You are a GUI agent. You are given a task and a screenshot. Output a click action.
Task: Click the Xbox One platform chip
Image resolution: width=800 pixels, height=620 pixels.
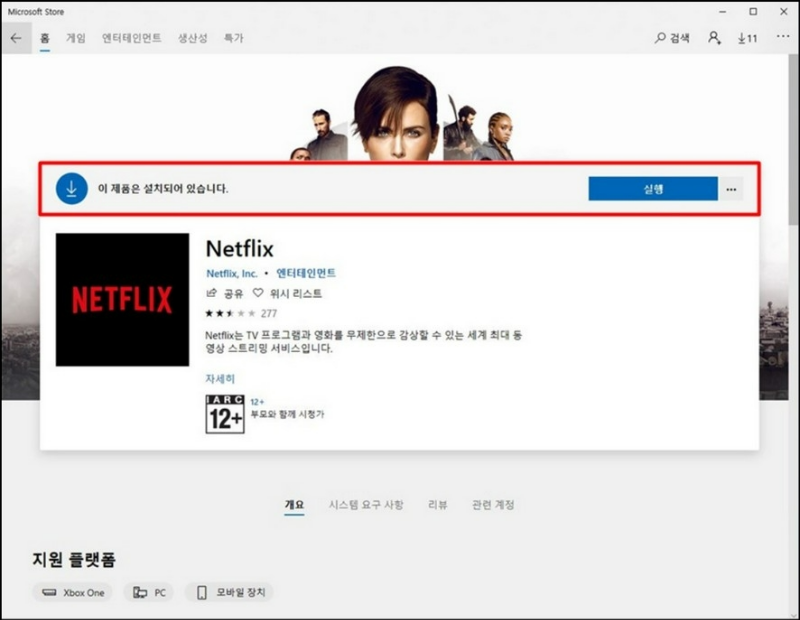72,592
